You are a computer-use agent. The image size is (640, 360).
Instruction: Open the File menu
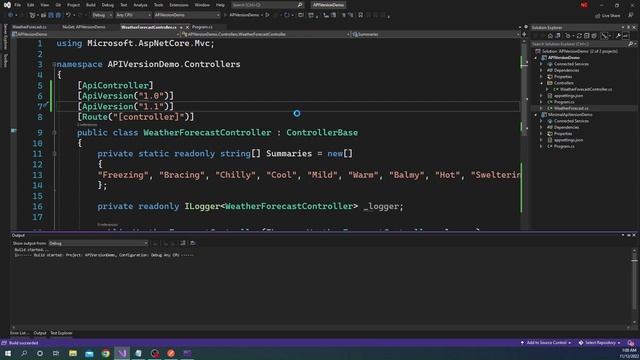point(18,5)
